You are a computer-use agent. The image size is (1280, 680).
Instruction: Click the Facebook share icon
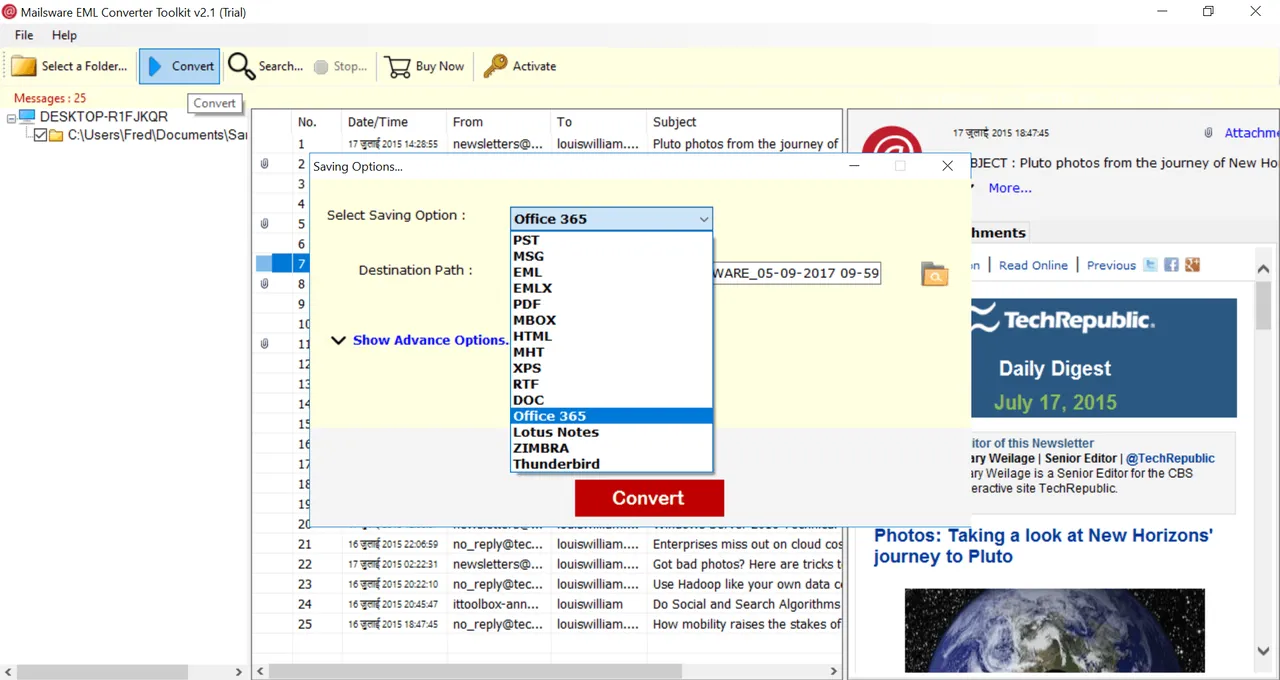(x=1171, y=265)
